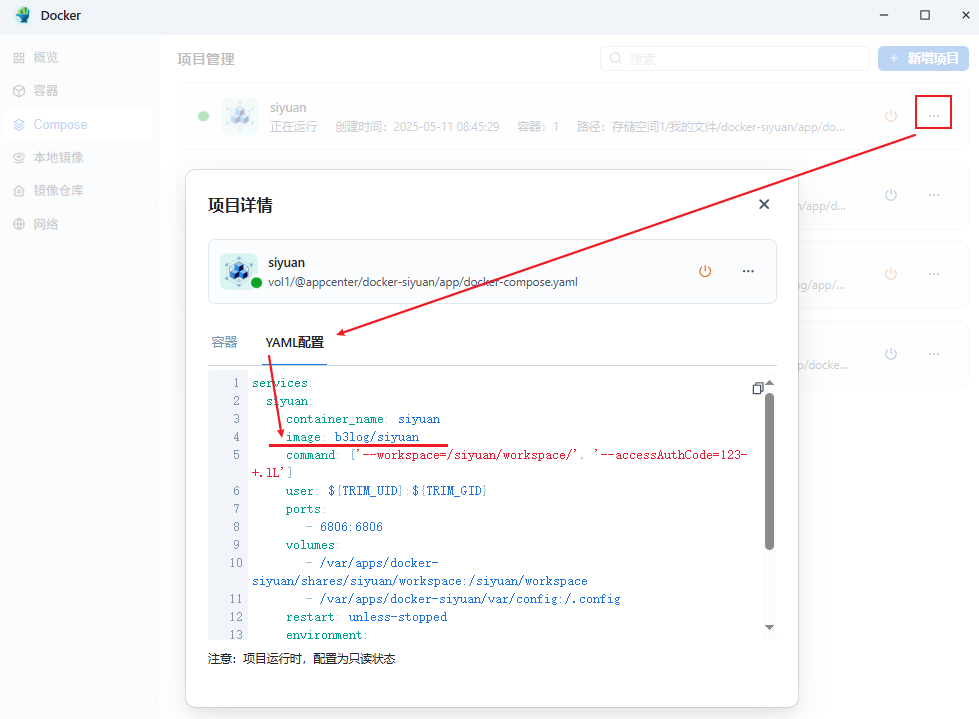
Task: Click the 搜索 search field
Action: click(735, 59)
